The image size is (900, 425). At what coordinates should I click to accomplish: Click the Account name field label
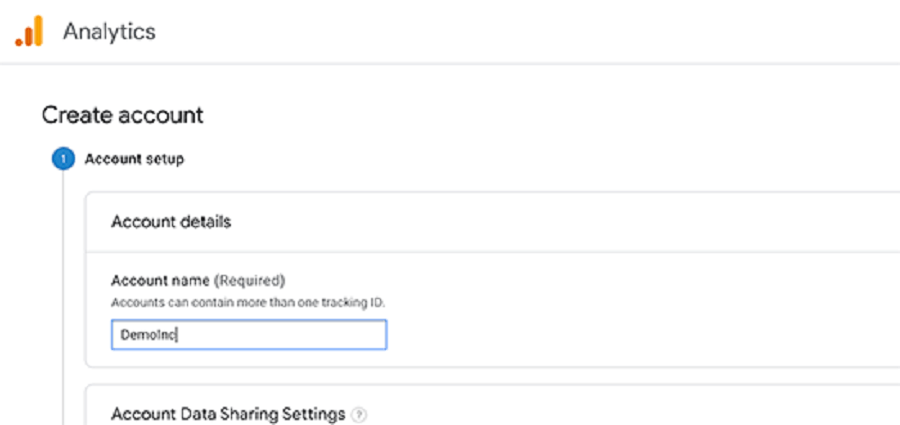pos(160,281)
